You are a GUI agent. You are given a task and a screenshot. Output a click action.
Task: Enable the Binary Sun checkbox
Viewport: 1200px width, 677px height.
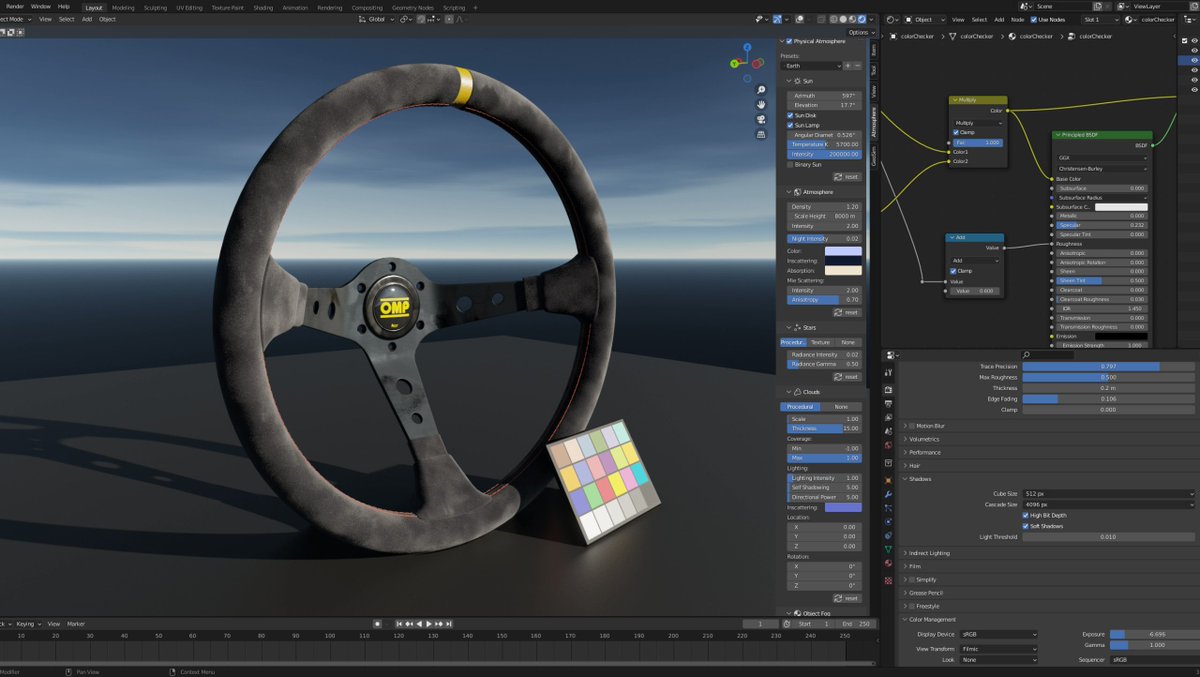(791, 164)
